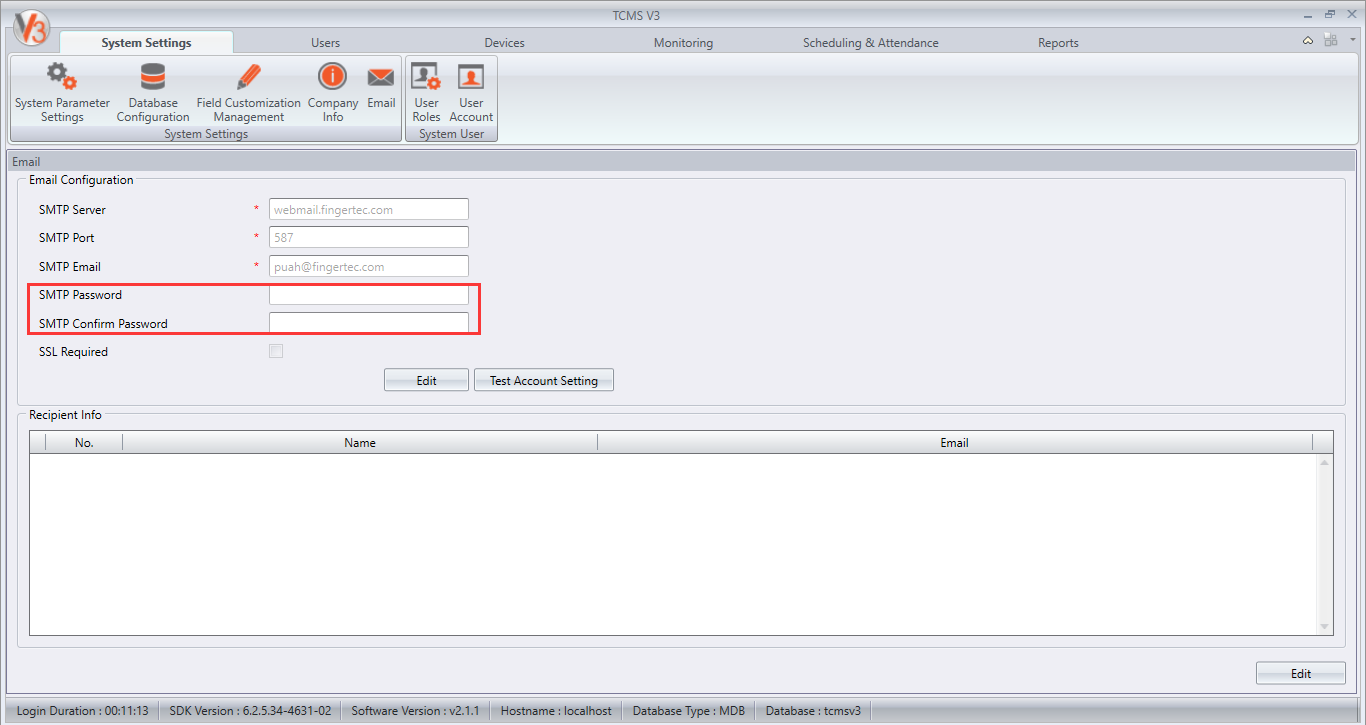Click the SMTP Server input field
Viewport: 1366px width, 725px height.
point(368,209)
